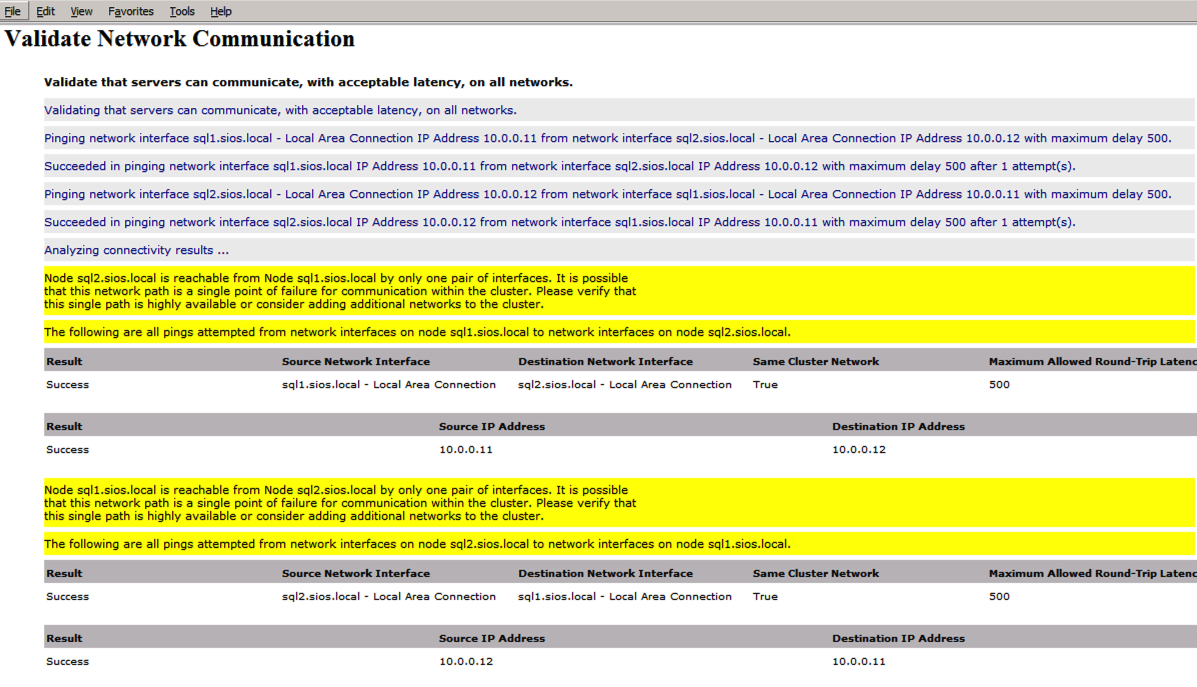Image resolution: width=1197 pixels, height=687 pixels.
Task: Click the top table's Source Network Interface header
Action: click(355, 361)
